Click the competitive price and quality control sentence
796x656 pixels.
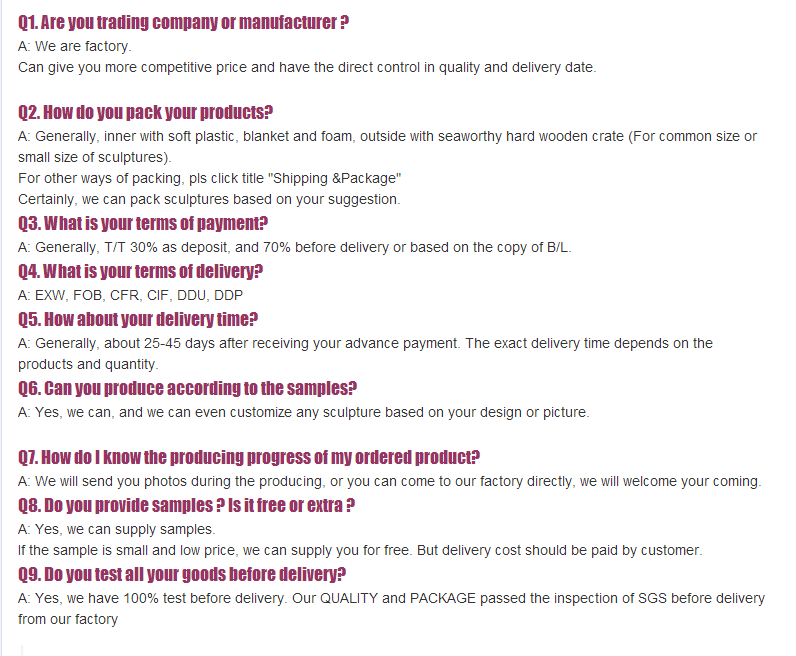[307, 67]
